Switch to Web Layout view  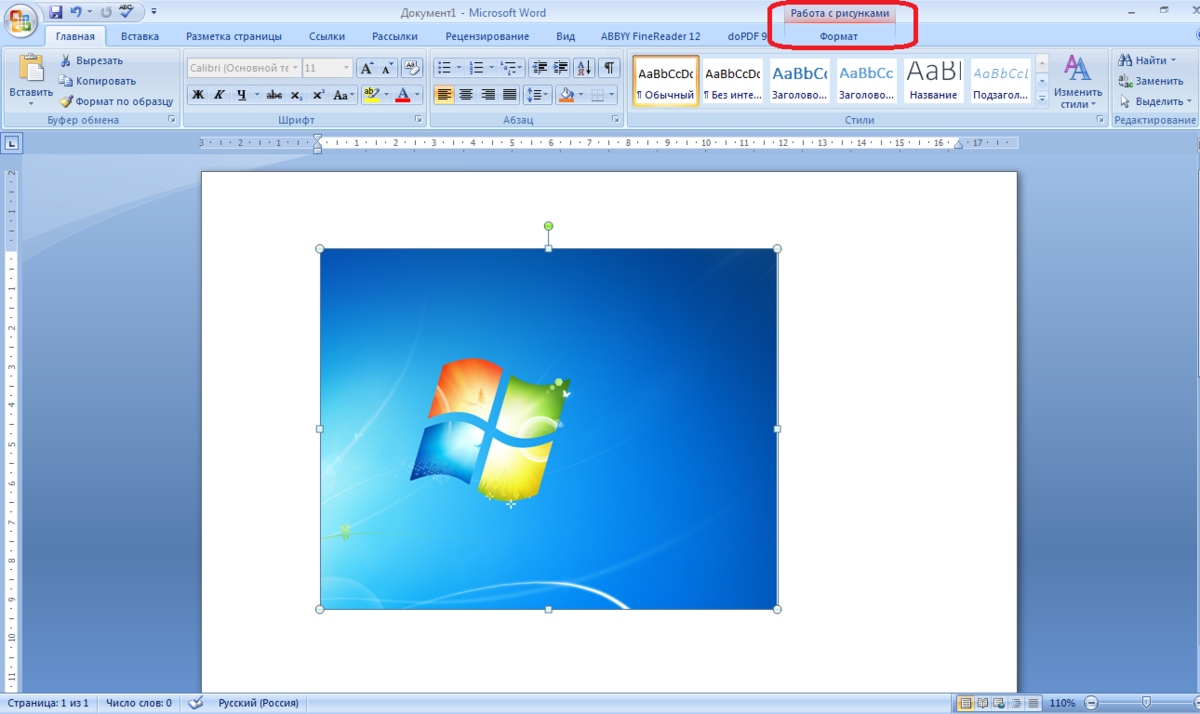point(1000,703)
